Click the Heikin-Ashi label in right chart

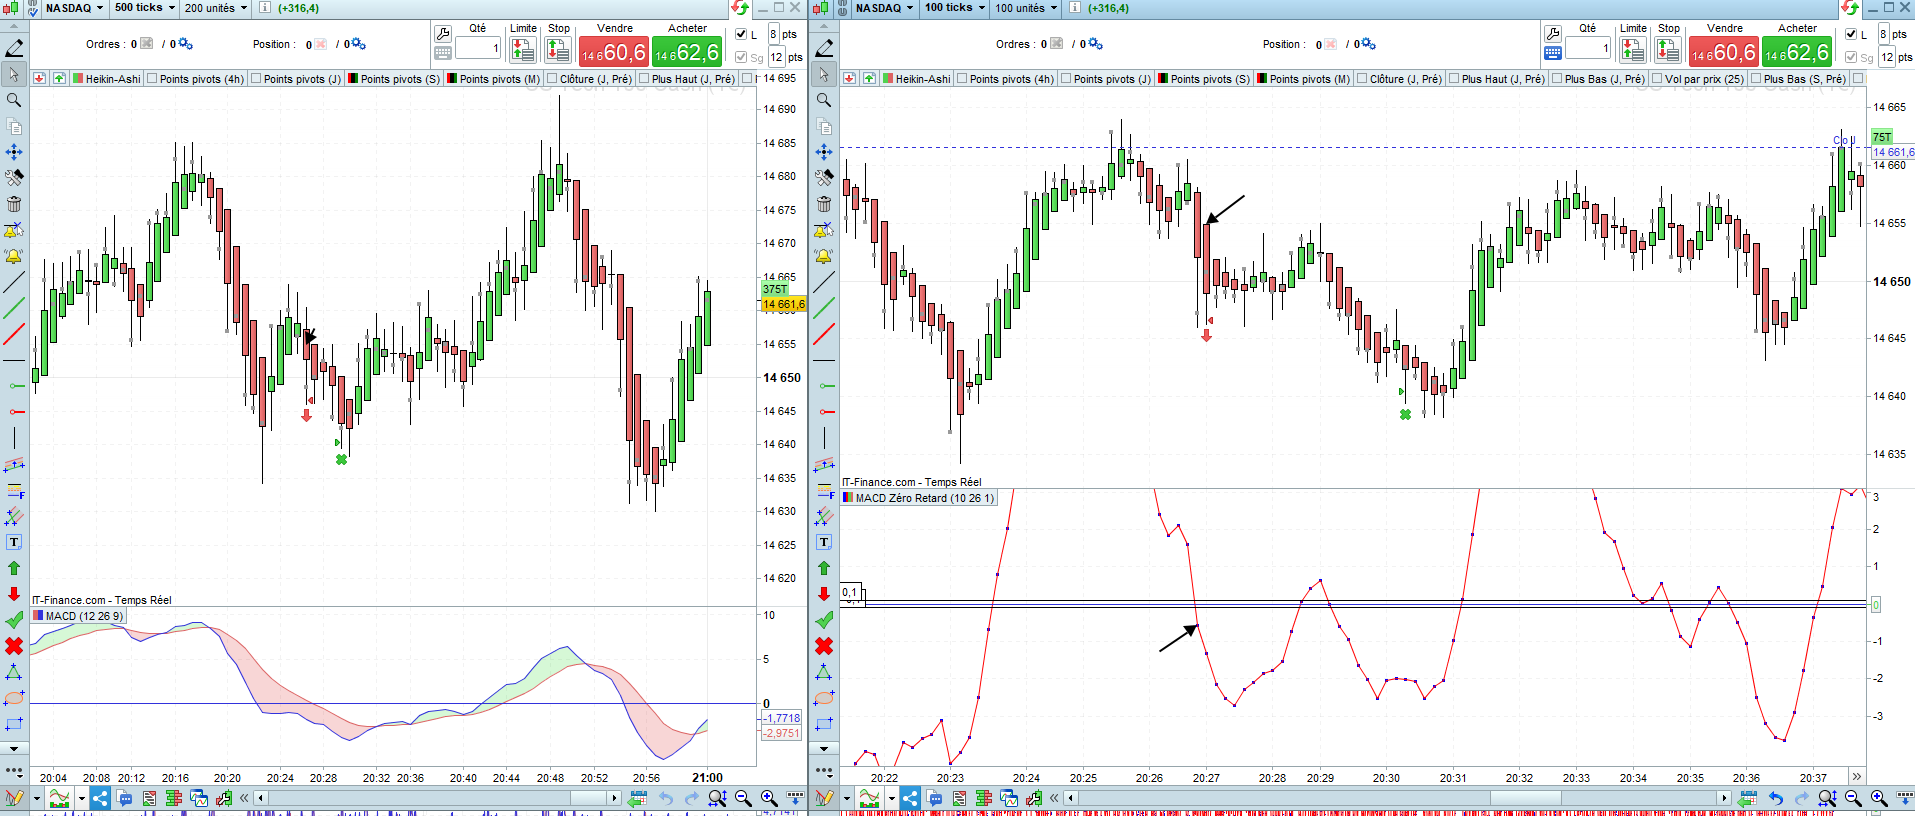pos(923,79)
